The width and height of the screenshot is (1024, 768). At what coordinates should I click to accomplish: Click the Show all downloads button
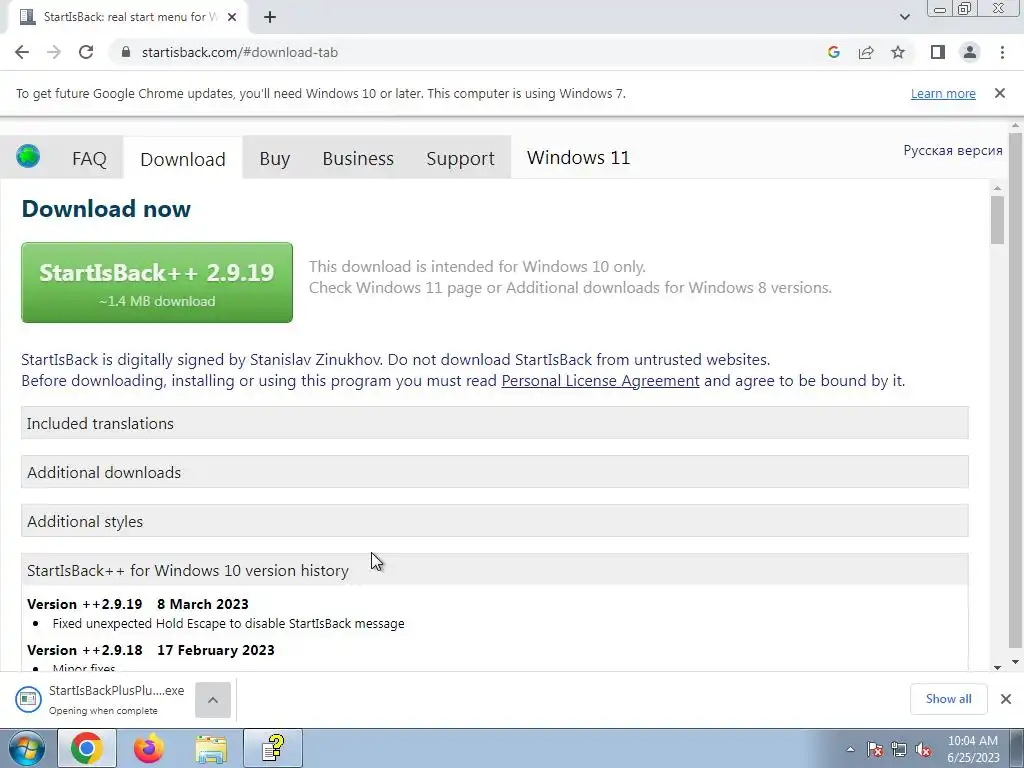coord(948,699)
